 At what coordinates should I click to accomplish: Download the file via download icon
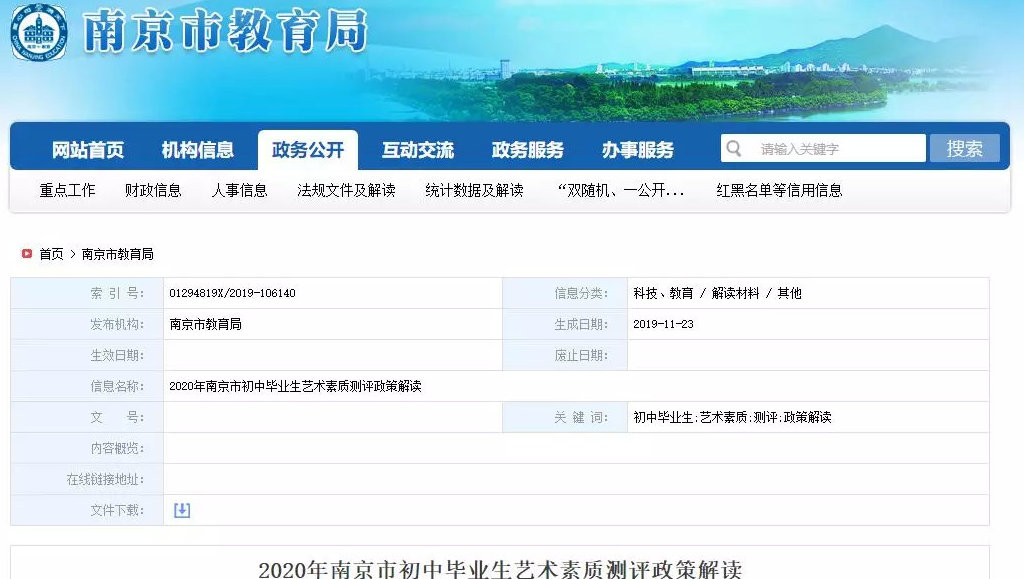[182, 510]
